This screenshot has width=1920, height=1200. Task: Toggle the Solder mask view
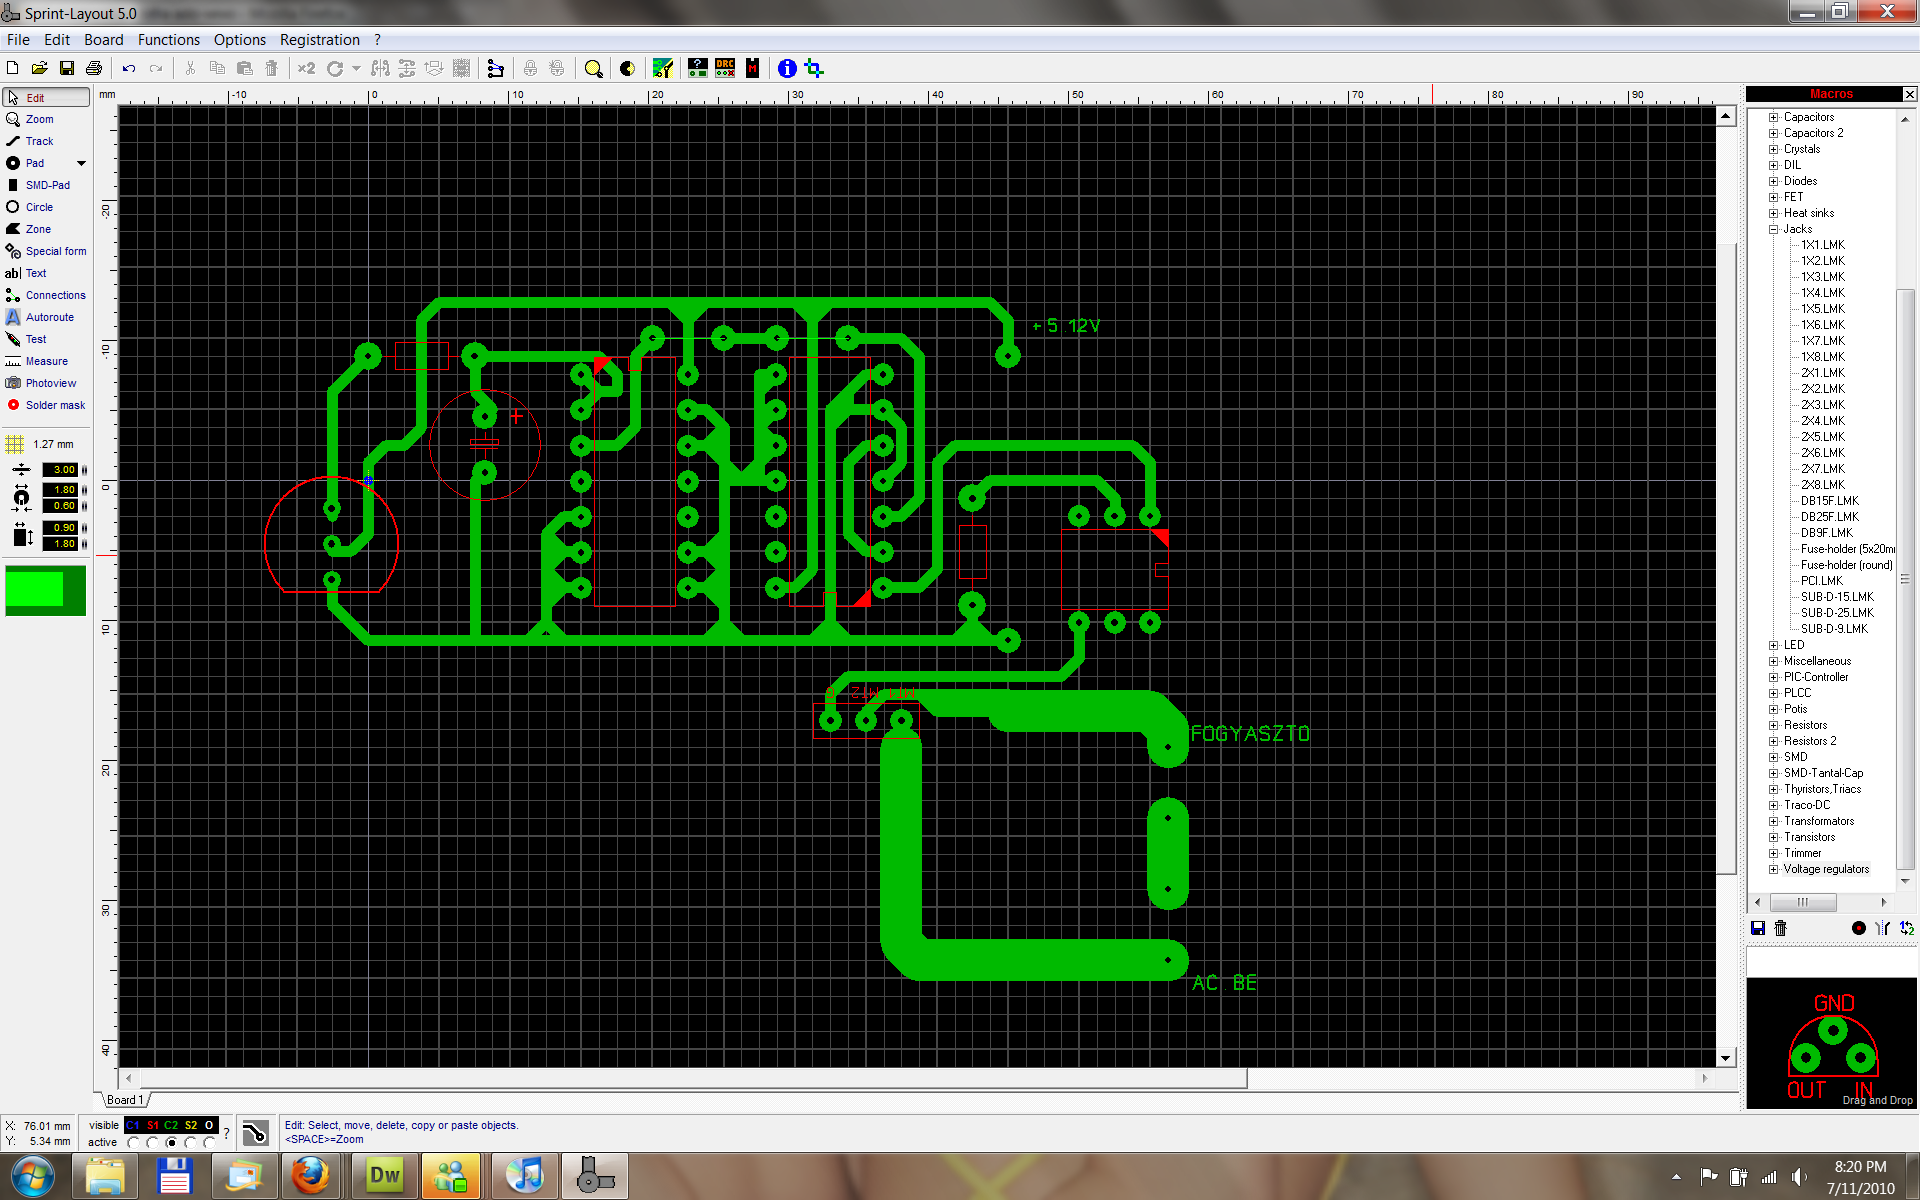click(x=54, y=405)
